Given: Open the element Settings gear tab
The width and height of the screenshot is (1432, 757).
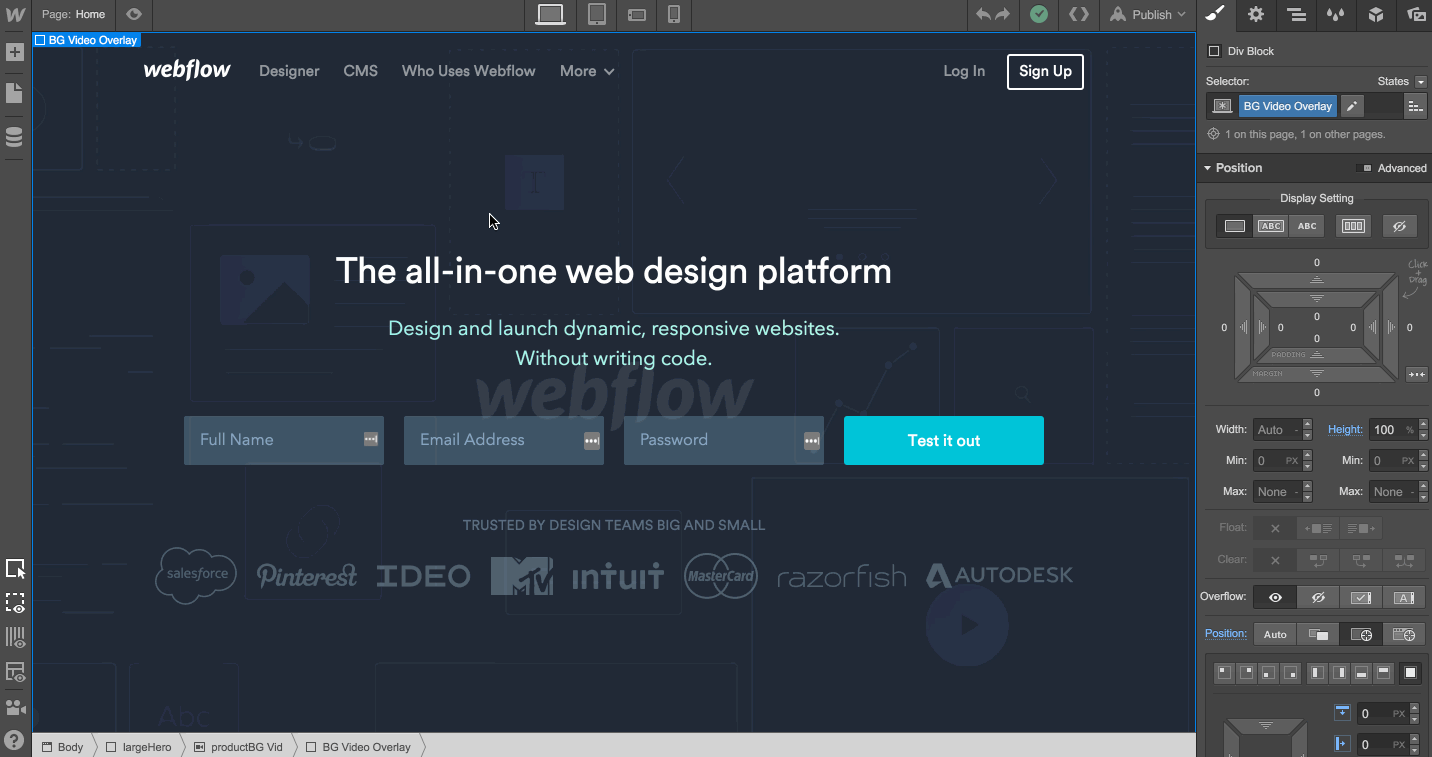Looking at the screenshot, I should click(x=1256, y=14).
